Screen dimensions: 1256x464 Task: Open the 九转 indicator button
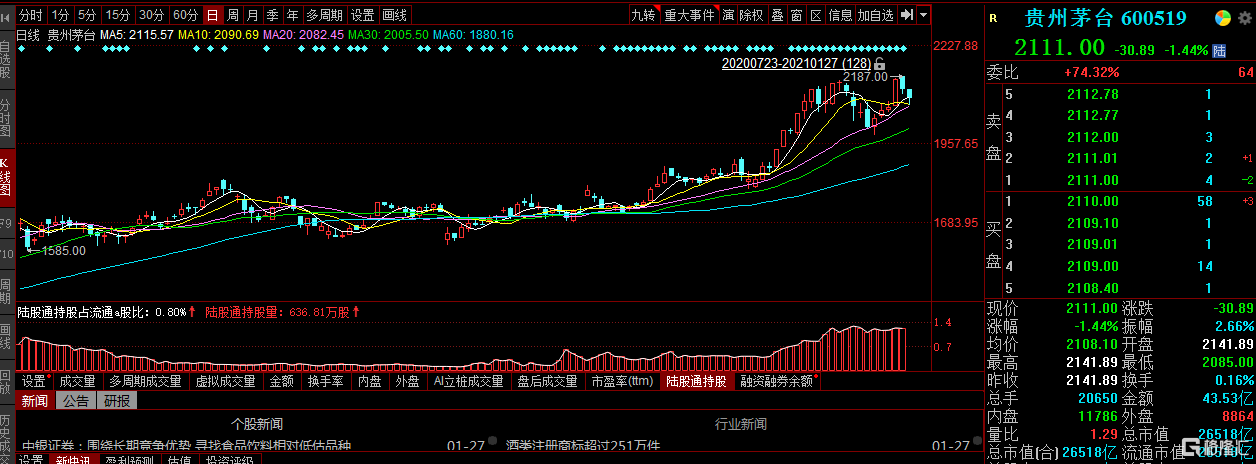point(643,15)
